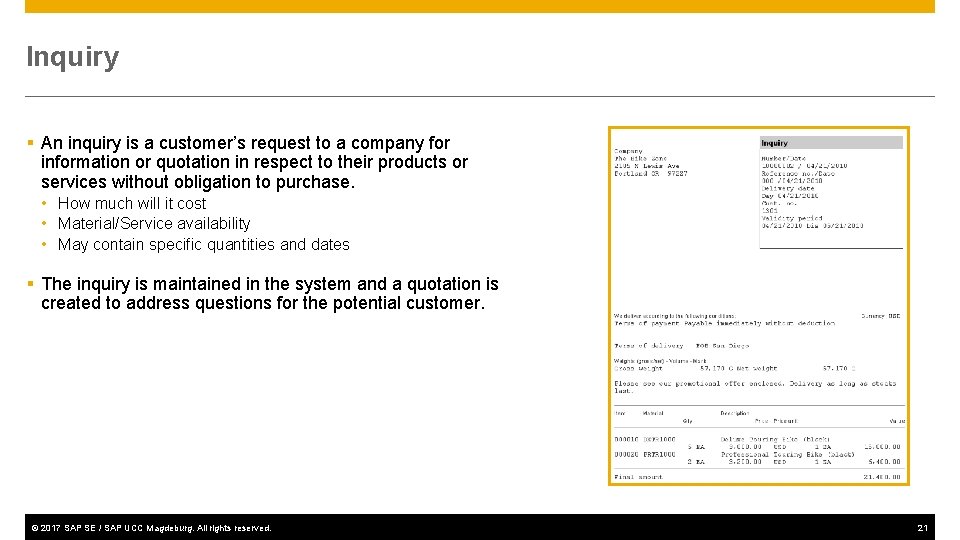The width and height of the screenshot is (960, 540).
Task: Select the 'How much will it cost' bullet
Action: pos(132,203)
